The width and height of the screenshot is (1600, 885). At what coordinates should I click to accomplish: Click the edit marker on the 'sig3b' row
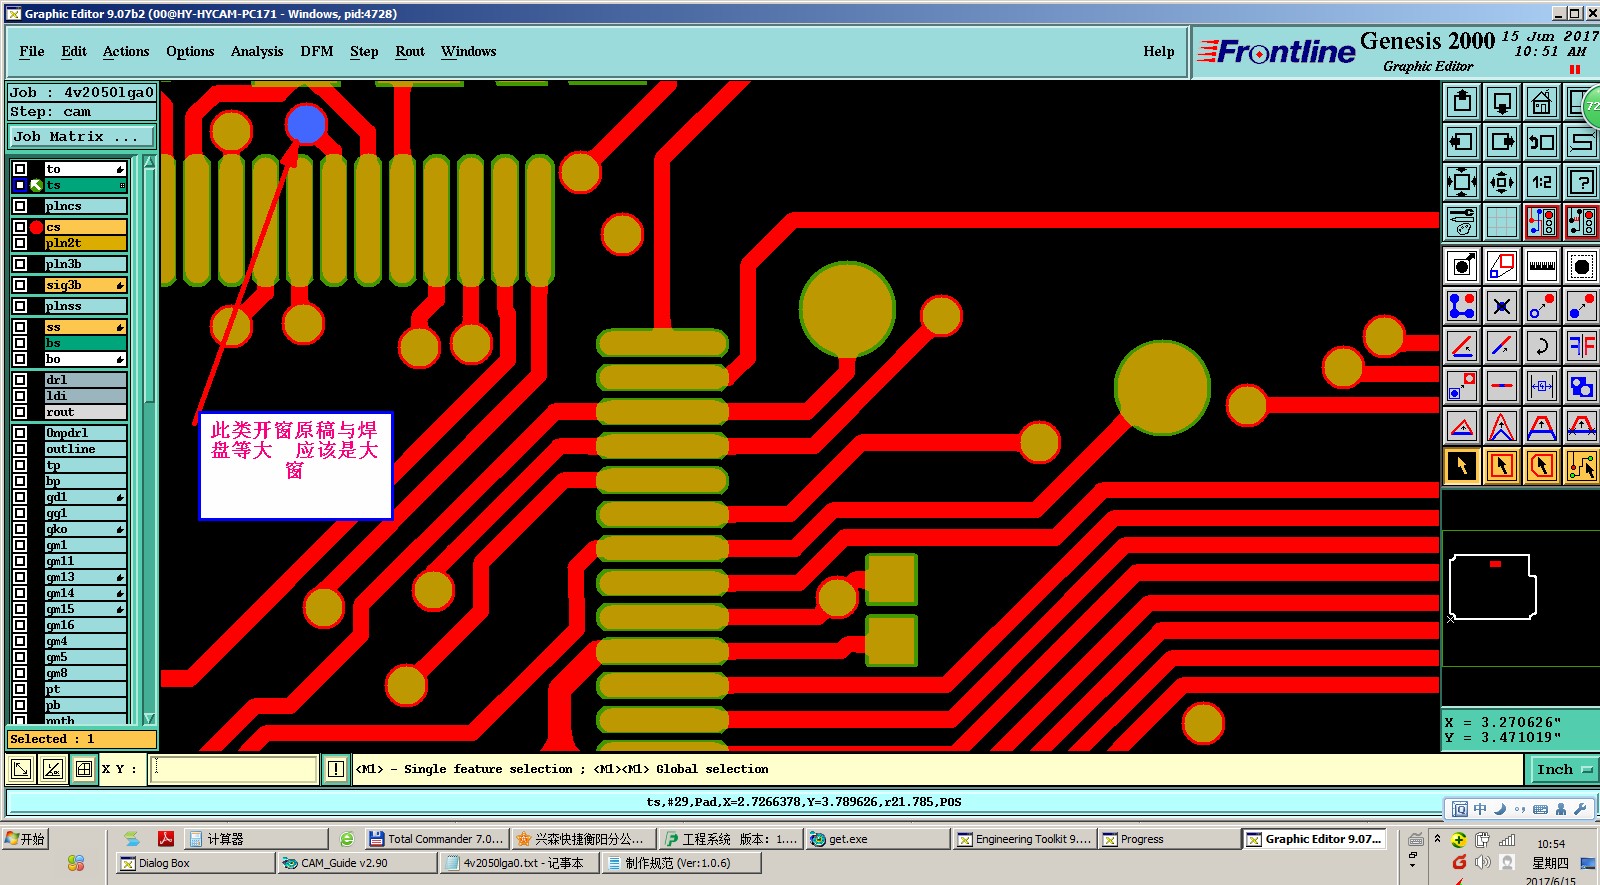pyautogui.click(x=120, y=285)
